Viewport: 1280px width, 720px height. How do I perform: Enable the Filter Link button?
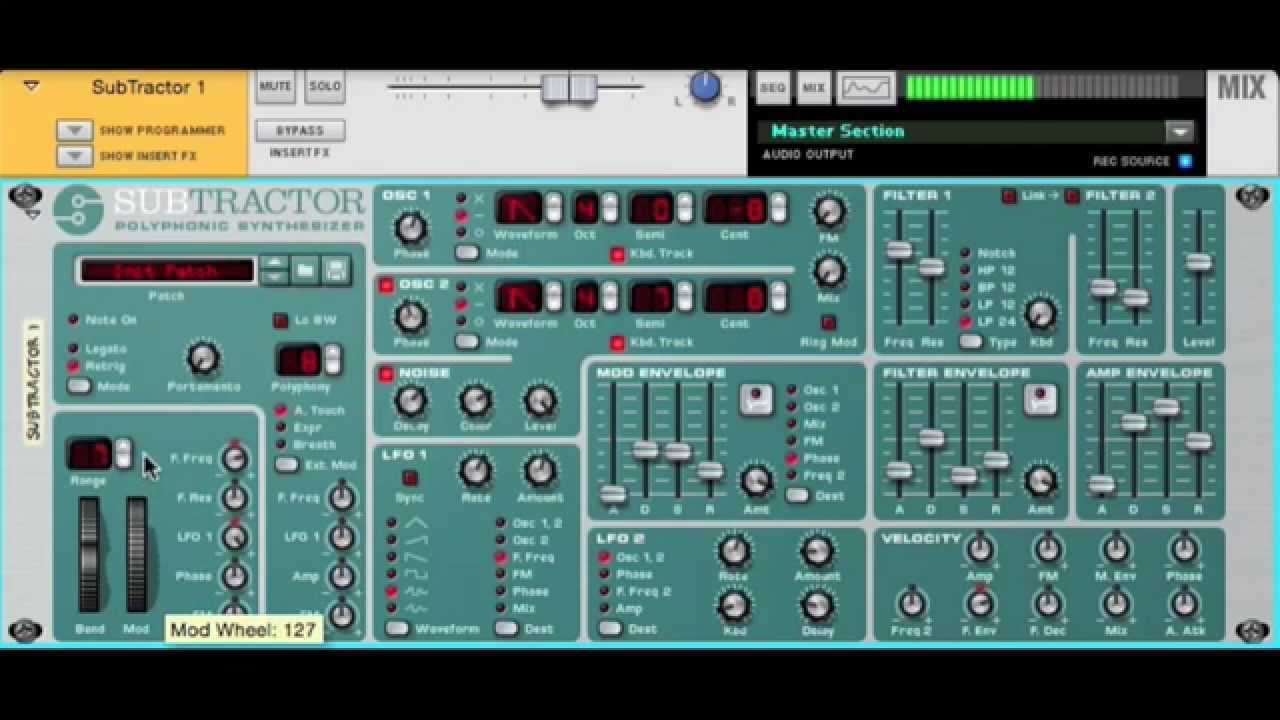point(1008,196)
